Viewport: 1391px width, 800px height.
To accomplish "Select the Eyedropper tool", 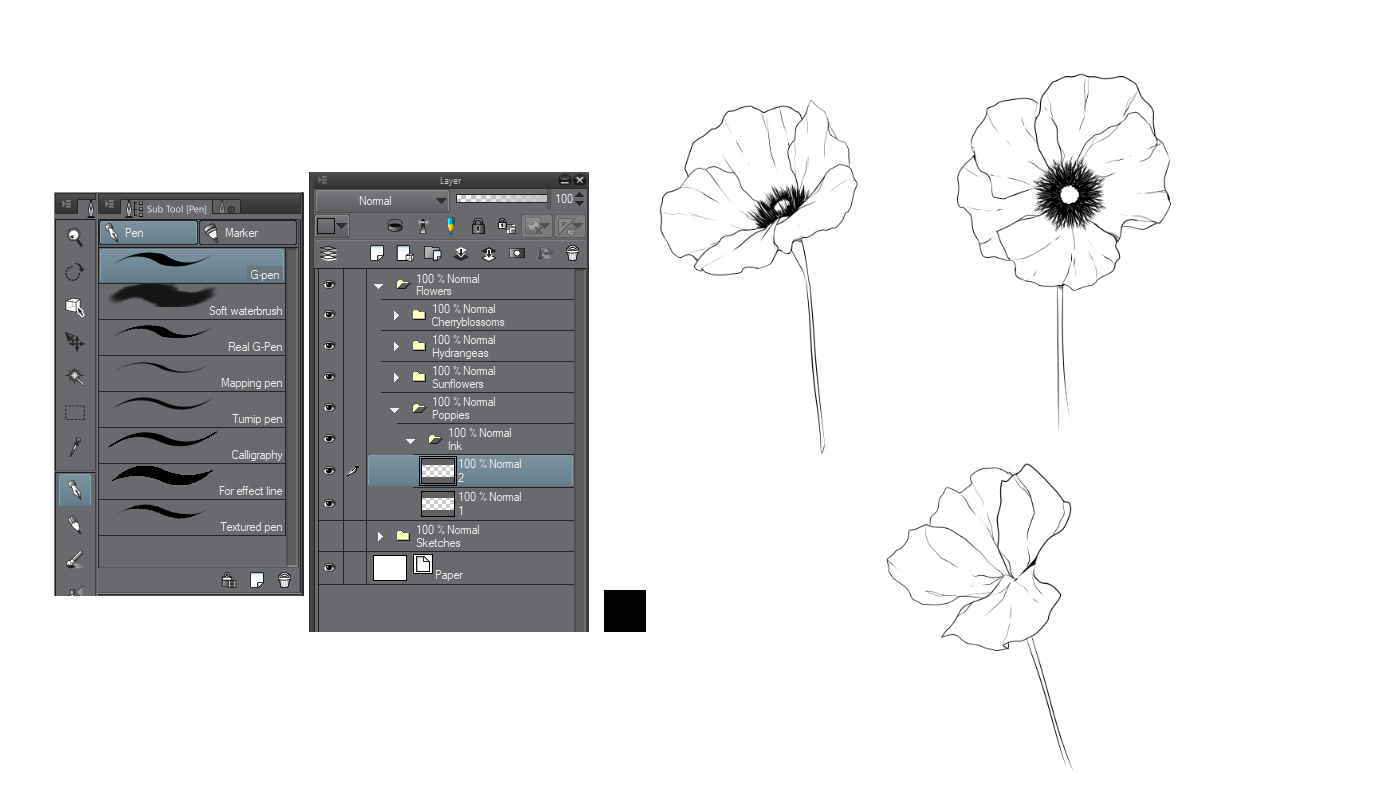I will 75,447.
